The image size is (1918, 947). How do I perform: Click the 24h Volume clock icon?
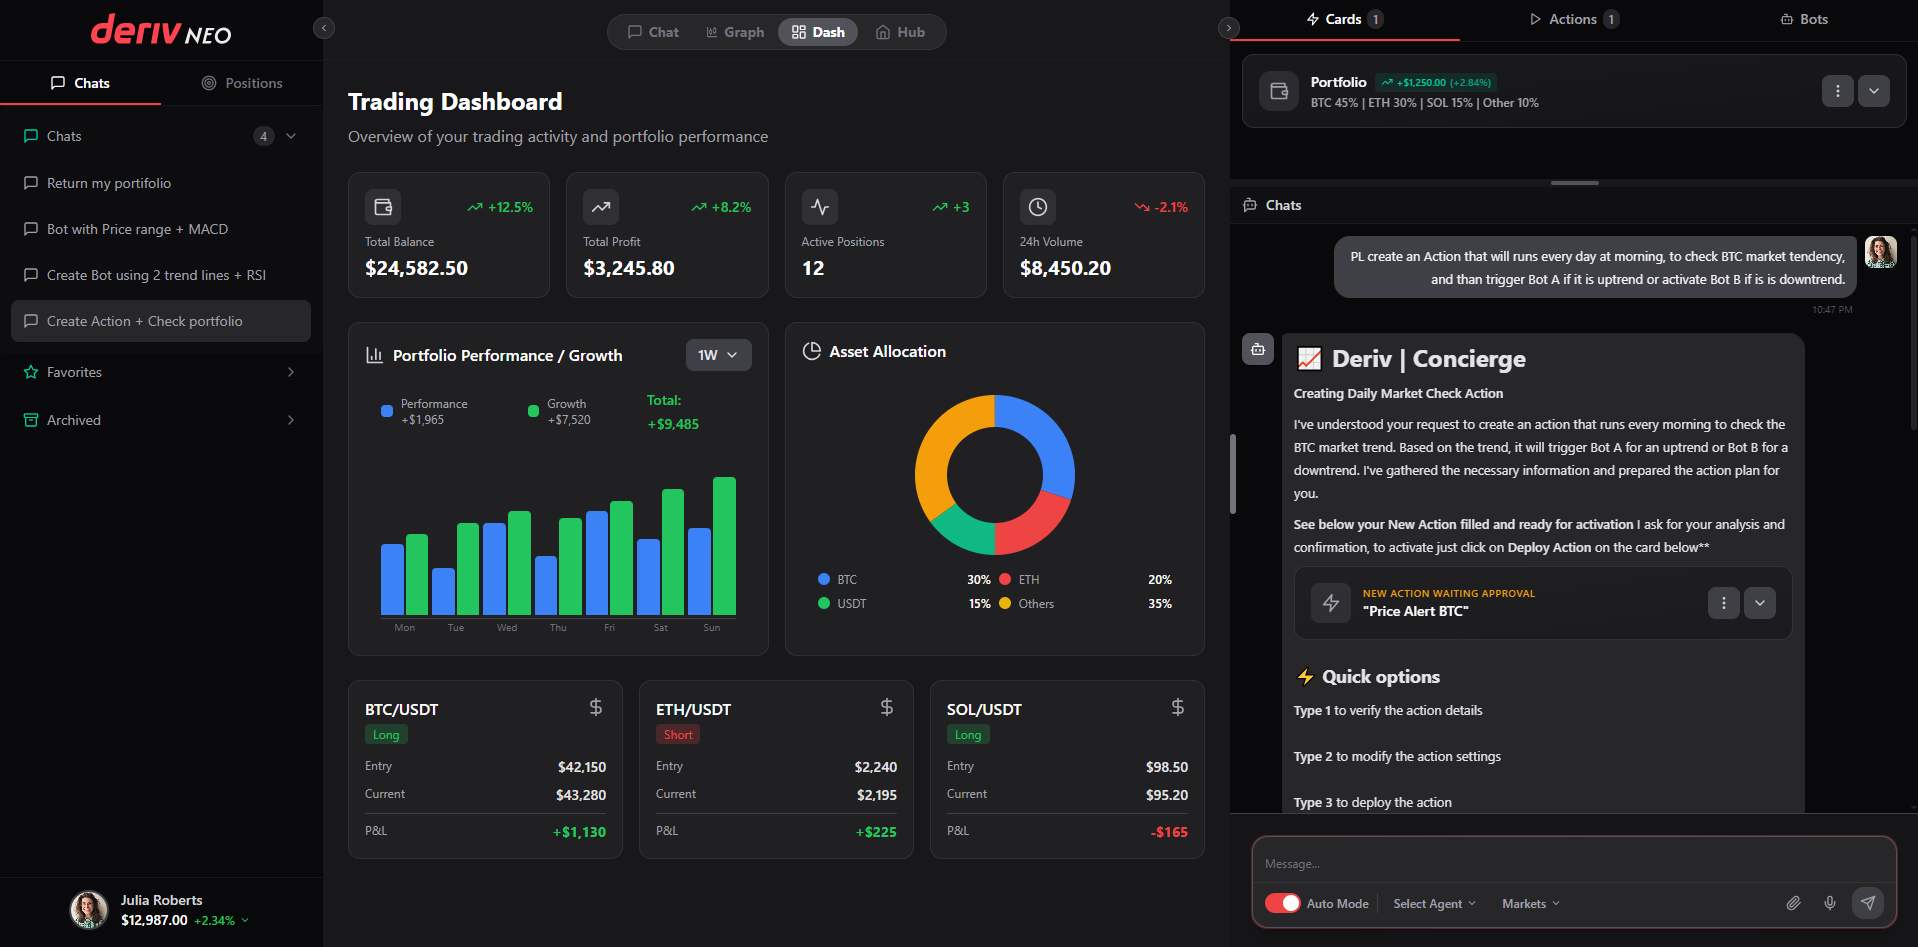tap(1038, 207)
